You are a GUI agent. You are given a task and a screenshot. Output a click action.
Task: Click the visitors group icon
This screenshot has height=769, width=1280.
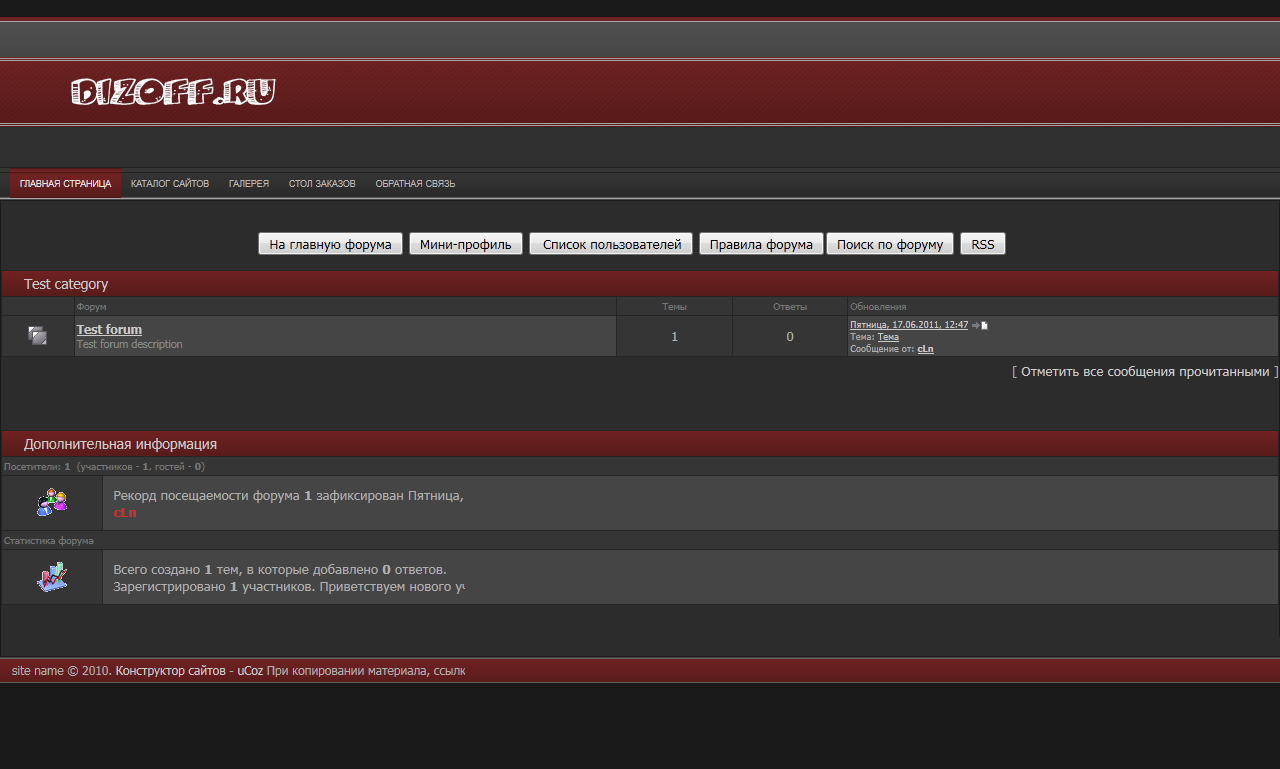[52, 502]
